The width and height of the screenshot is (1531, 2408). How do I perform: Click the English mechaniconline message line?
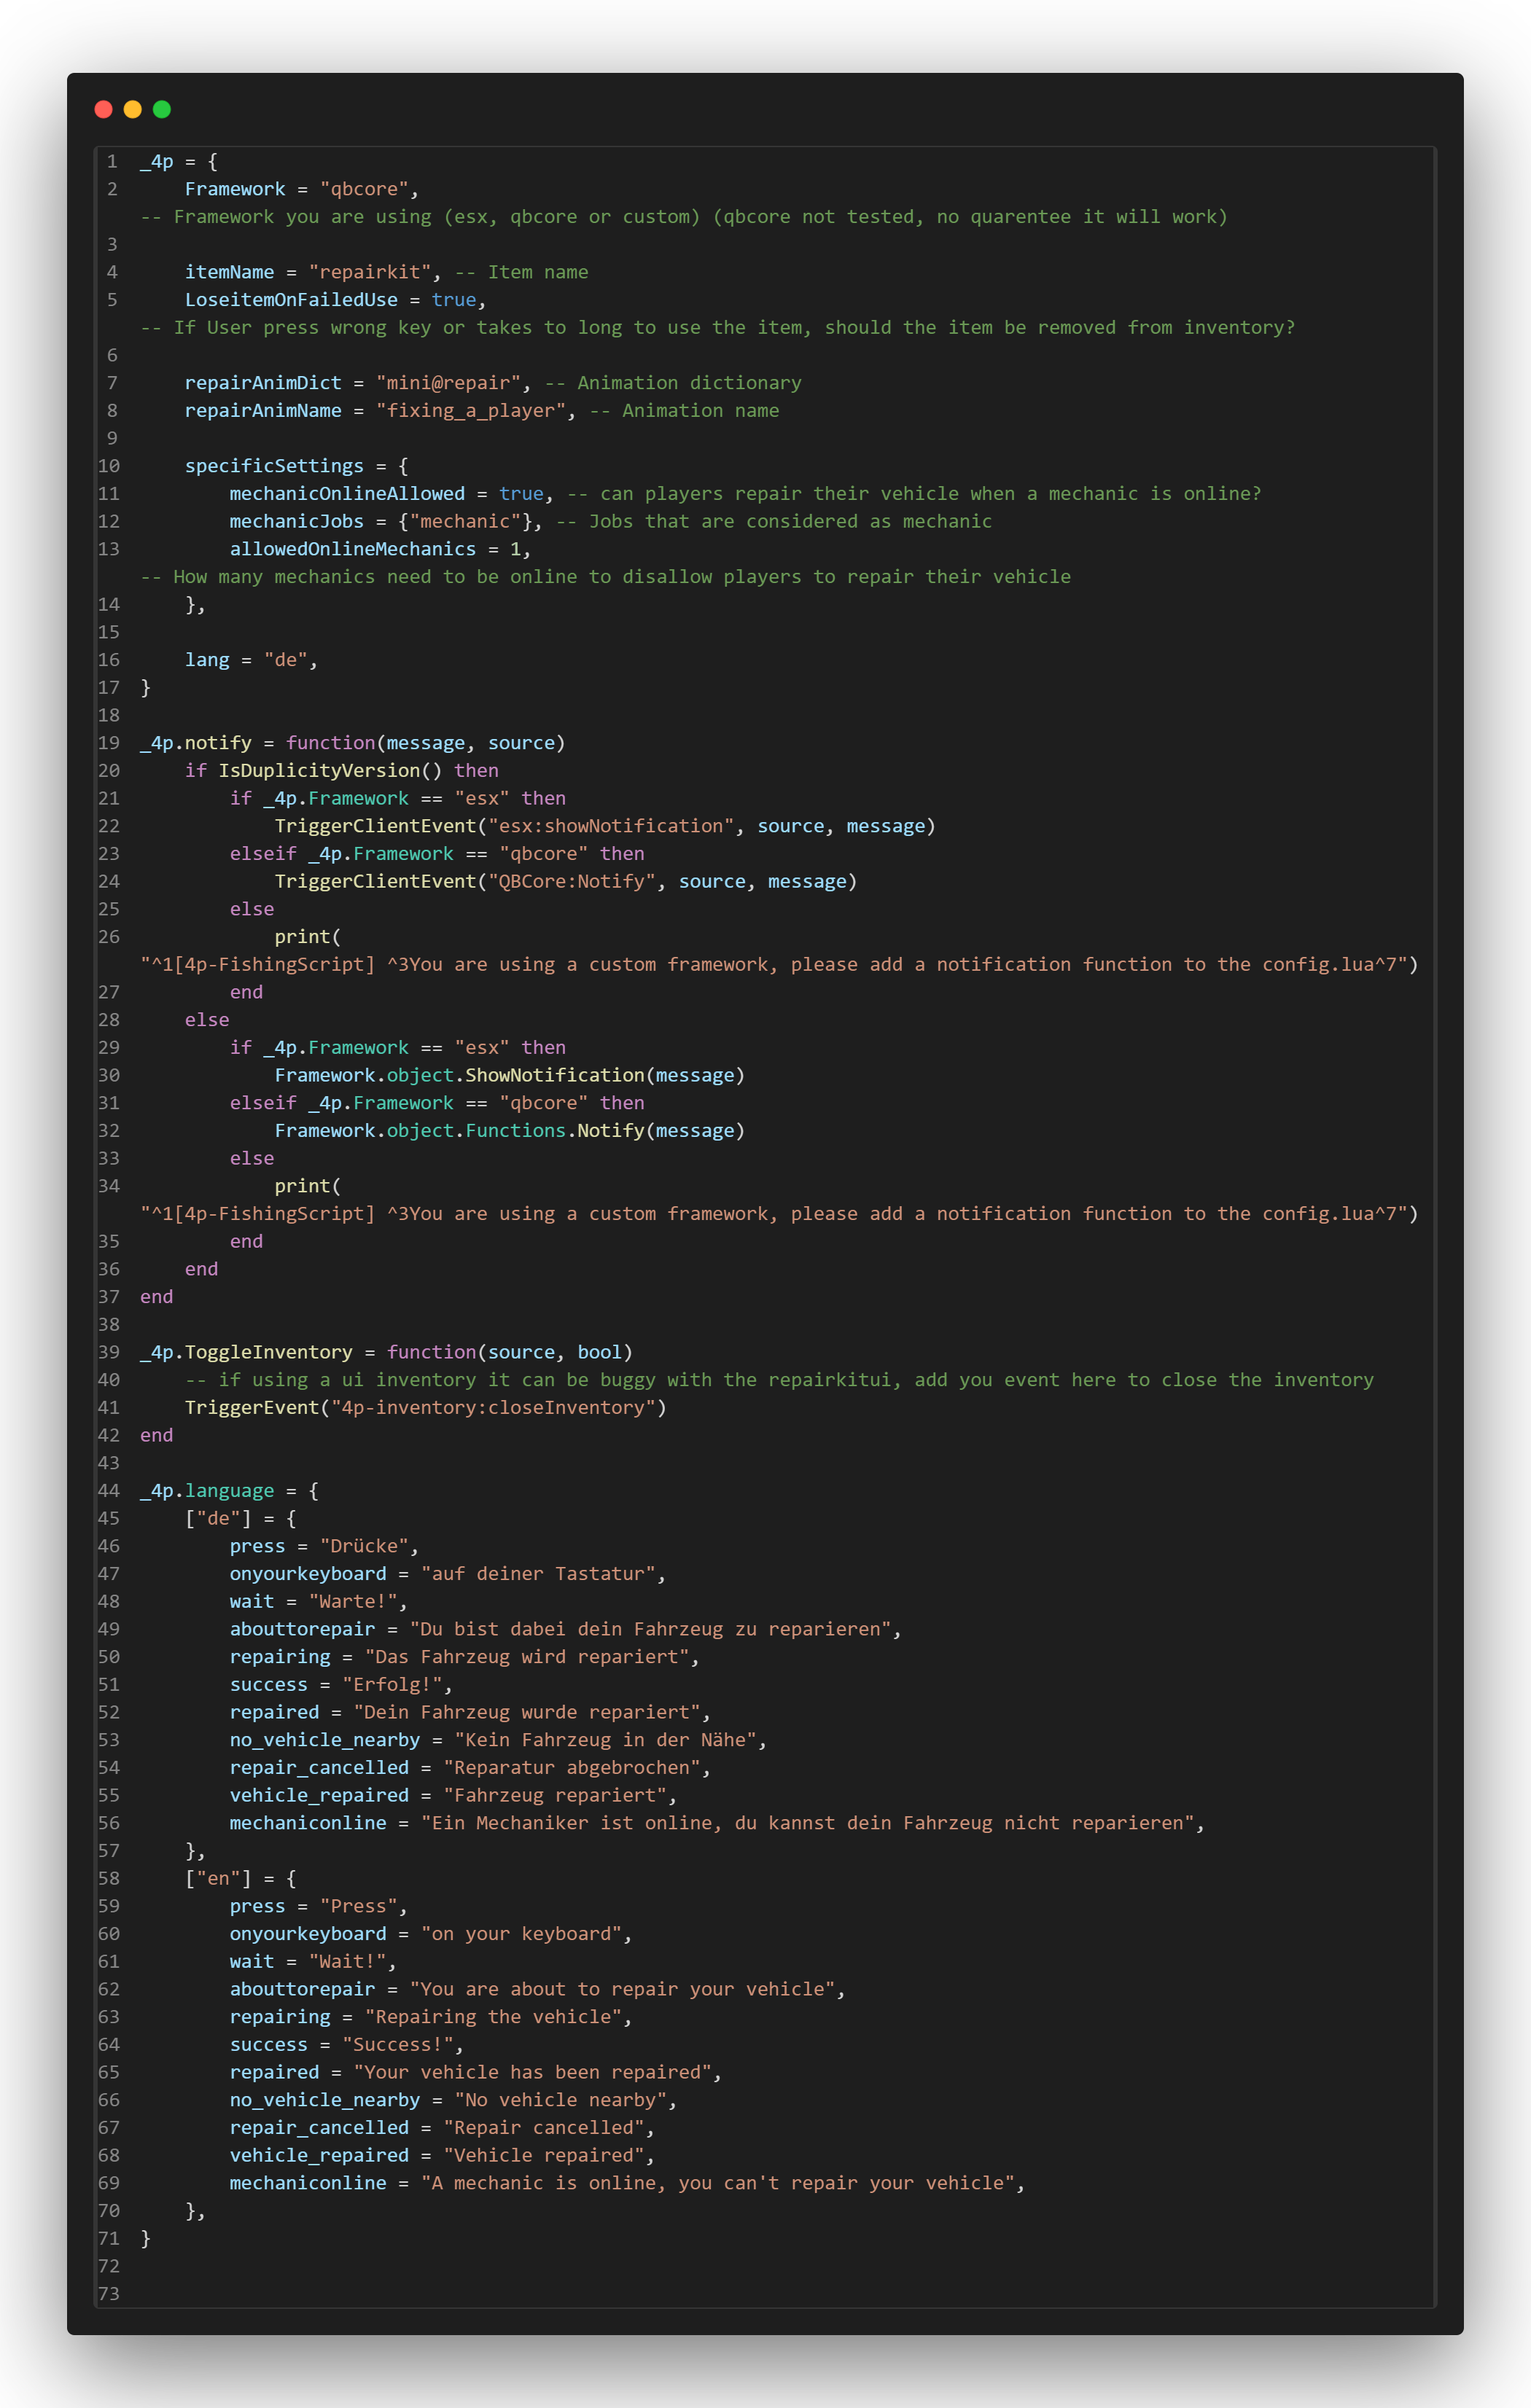pos(627,2183)
